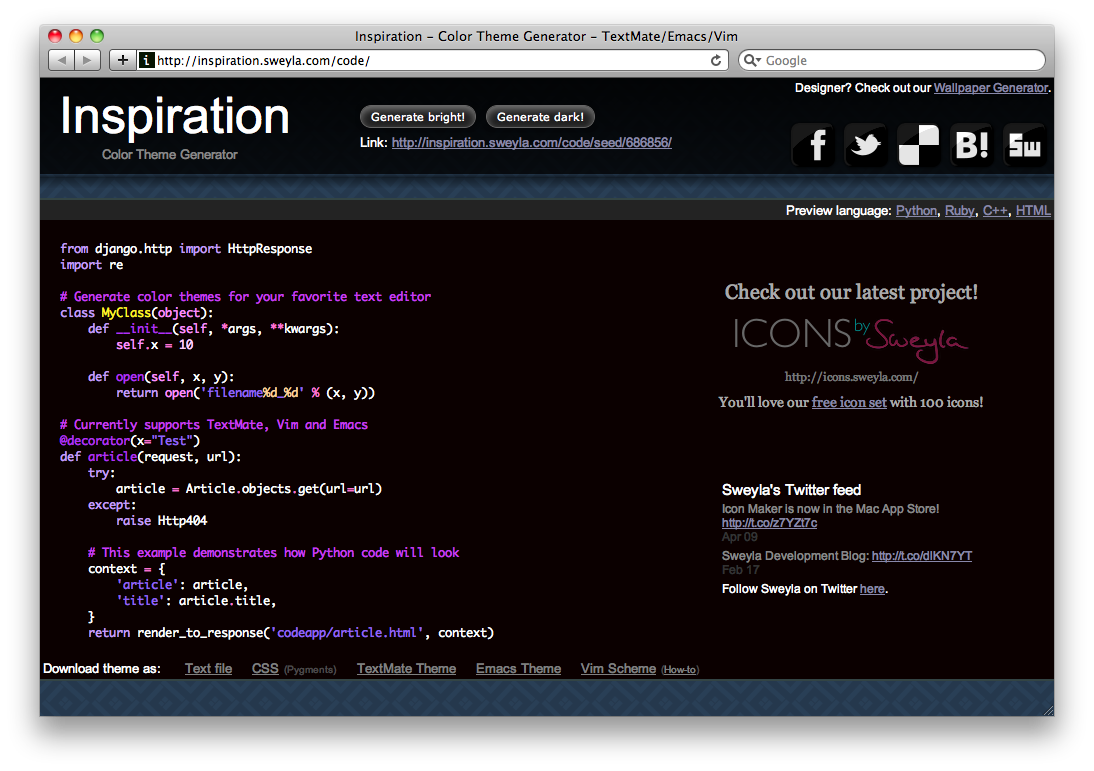Click the comment 'Currently supports TextMate, Vim and Emacs'
Image resolution: width=1094 pixels, height=771 pixels.
(x=213, y=424)
